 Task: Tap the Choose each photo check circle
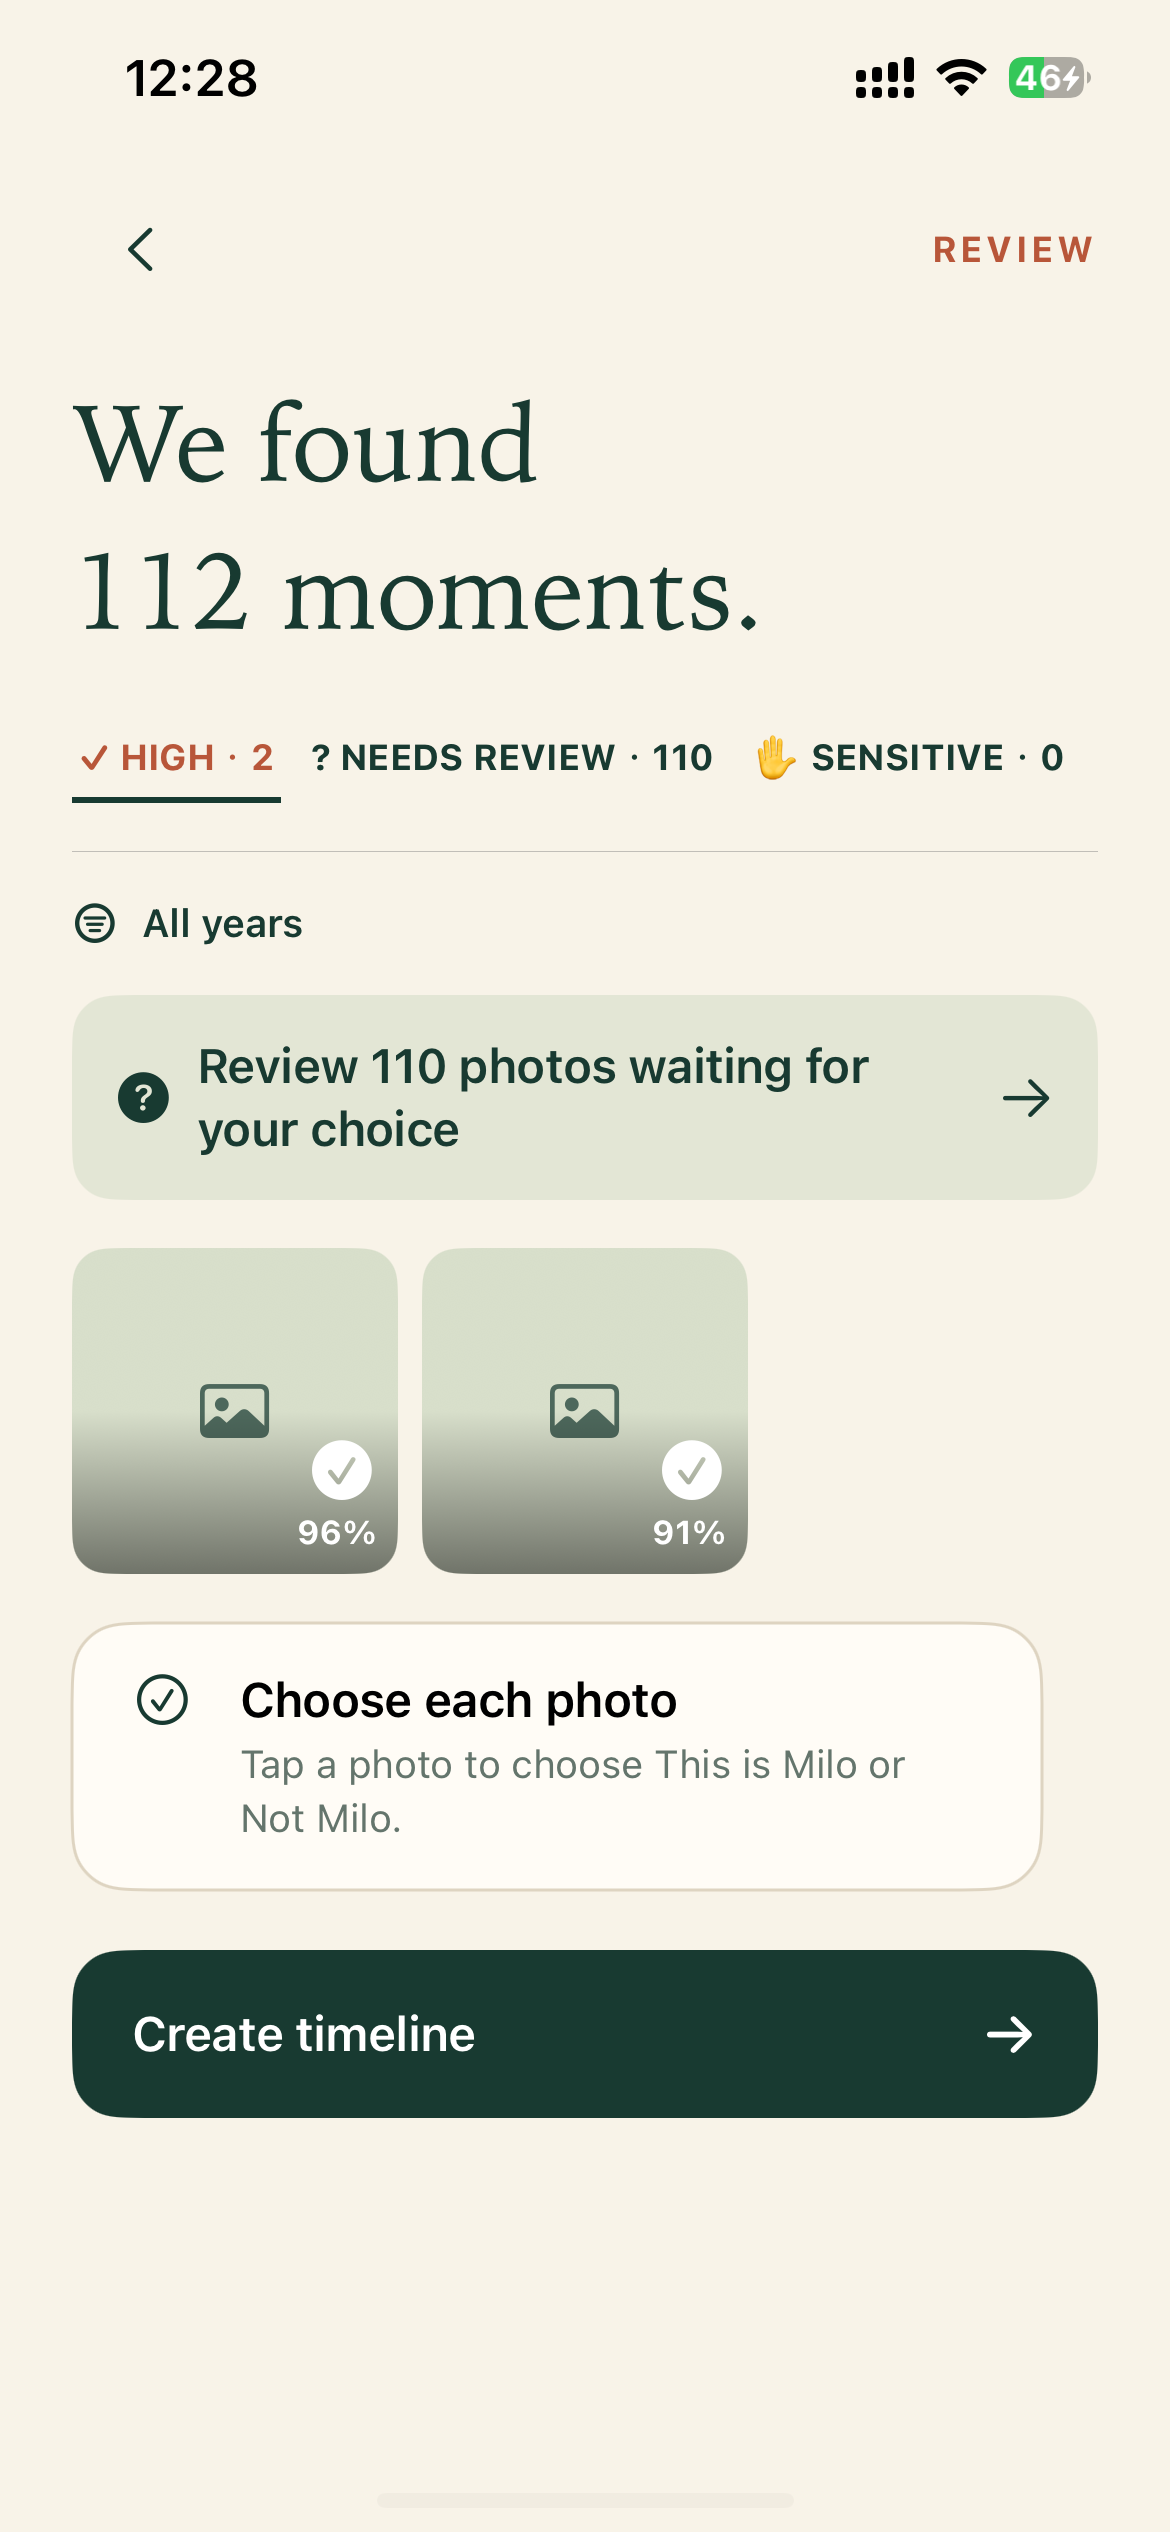(162, 1700)
